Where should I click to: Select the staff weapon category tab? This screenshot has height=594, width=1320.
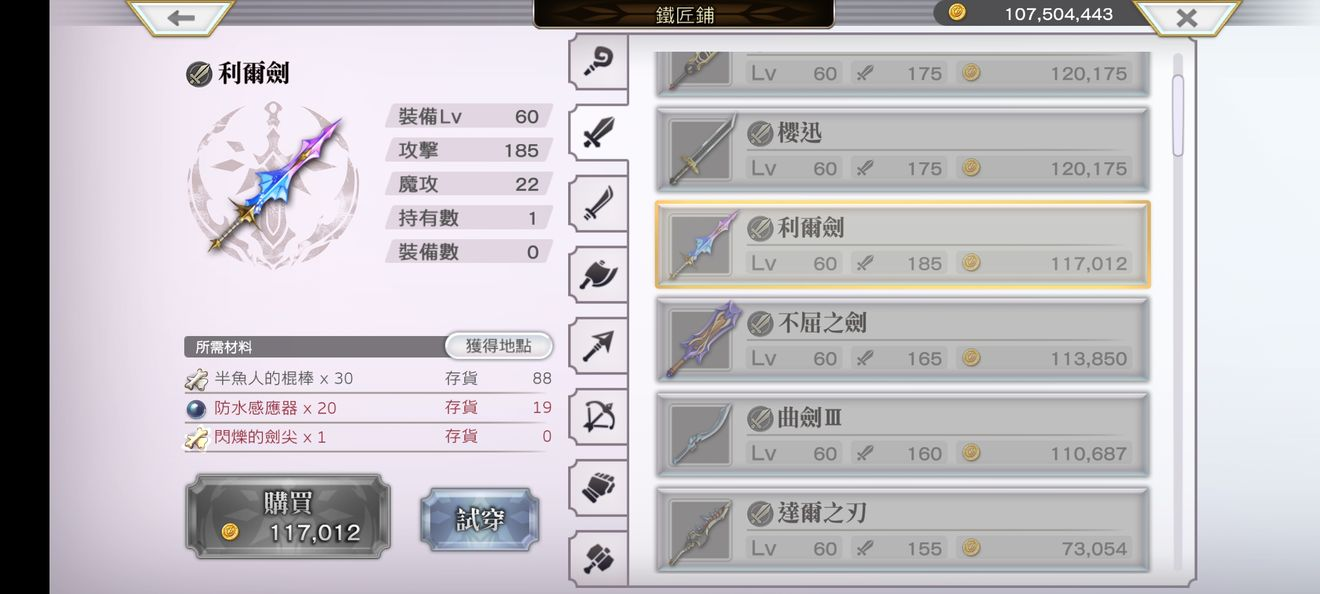(x=598, y=61)
